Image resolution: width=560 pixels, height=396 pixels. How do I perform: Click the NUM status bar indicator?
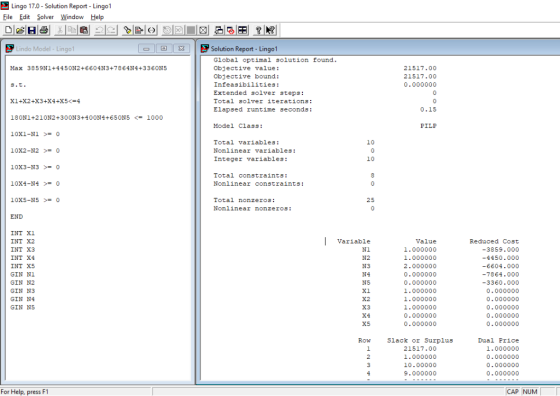point(530,392)
